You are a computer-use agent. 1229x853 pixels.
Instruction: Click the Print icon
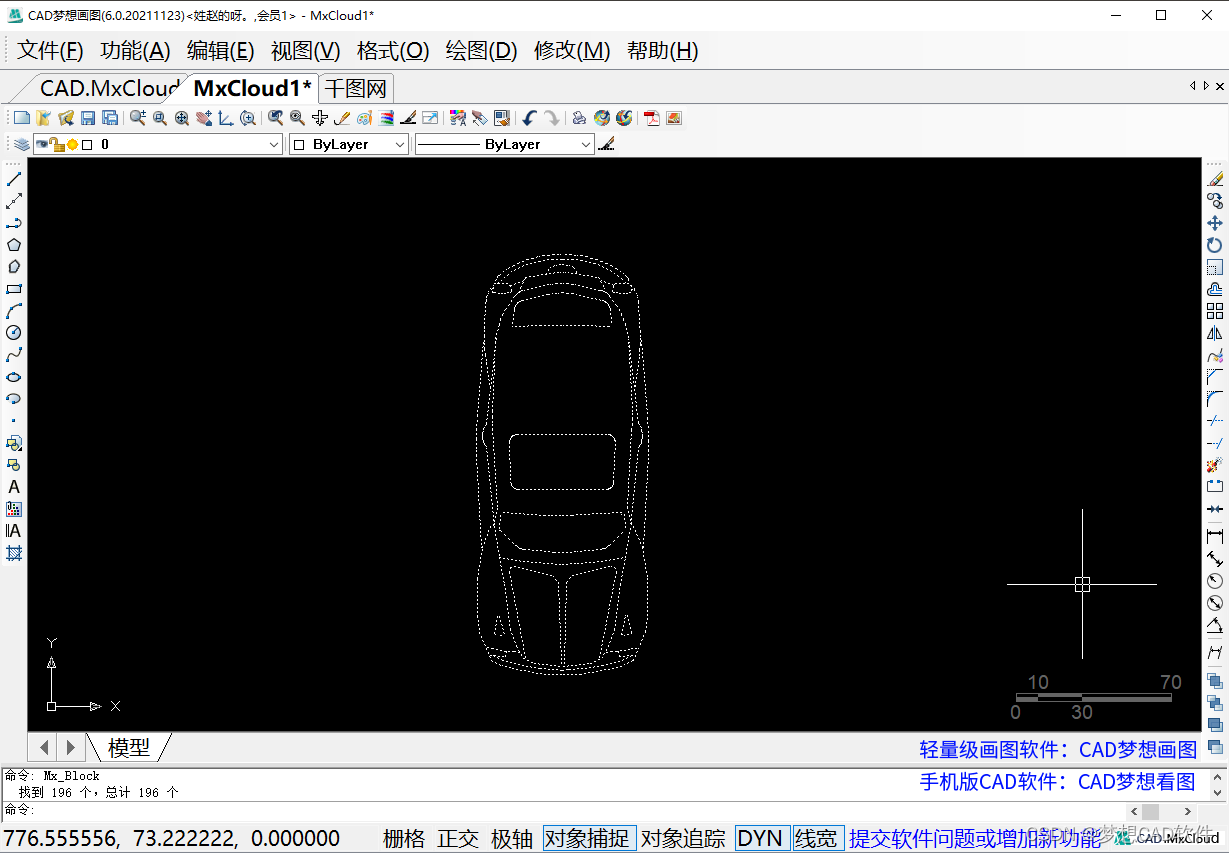point(579,118)
